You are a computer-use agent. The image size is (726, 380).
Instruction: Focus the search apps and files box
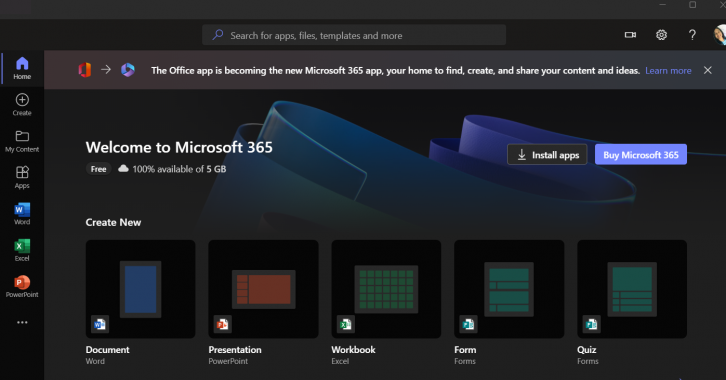[354, 35]
